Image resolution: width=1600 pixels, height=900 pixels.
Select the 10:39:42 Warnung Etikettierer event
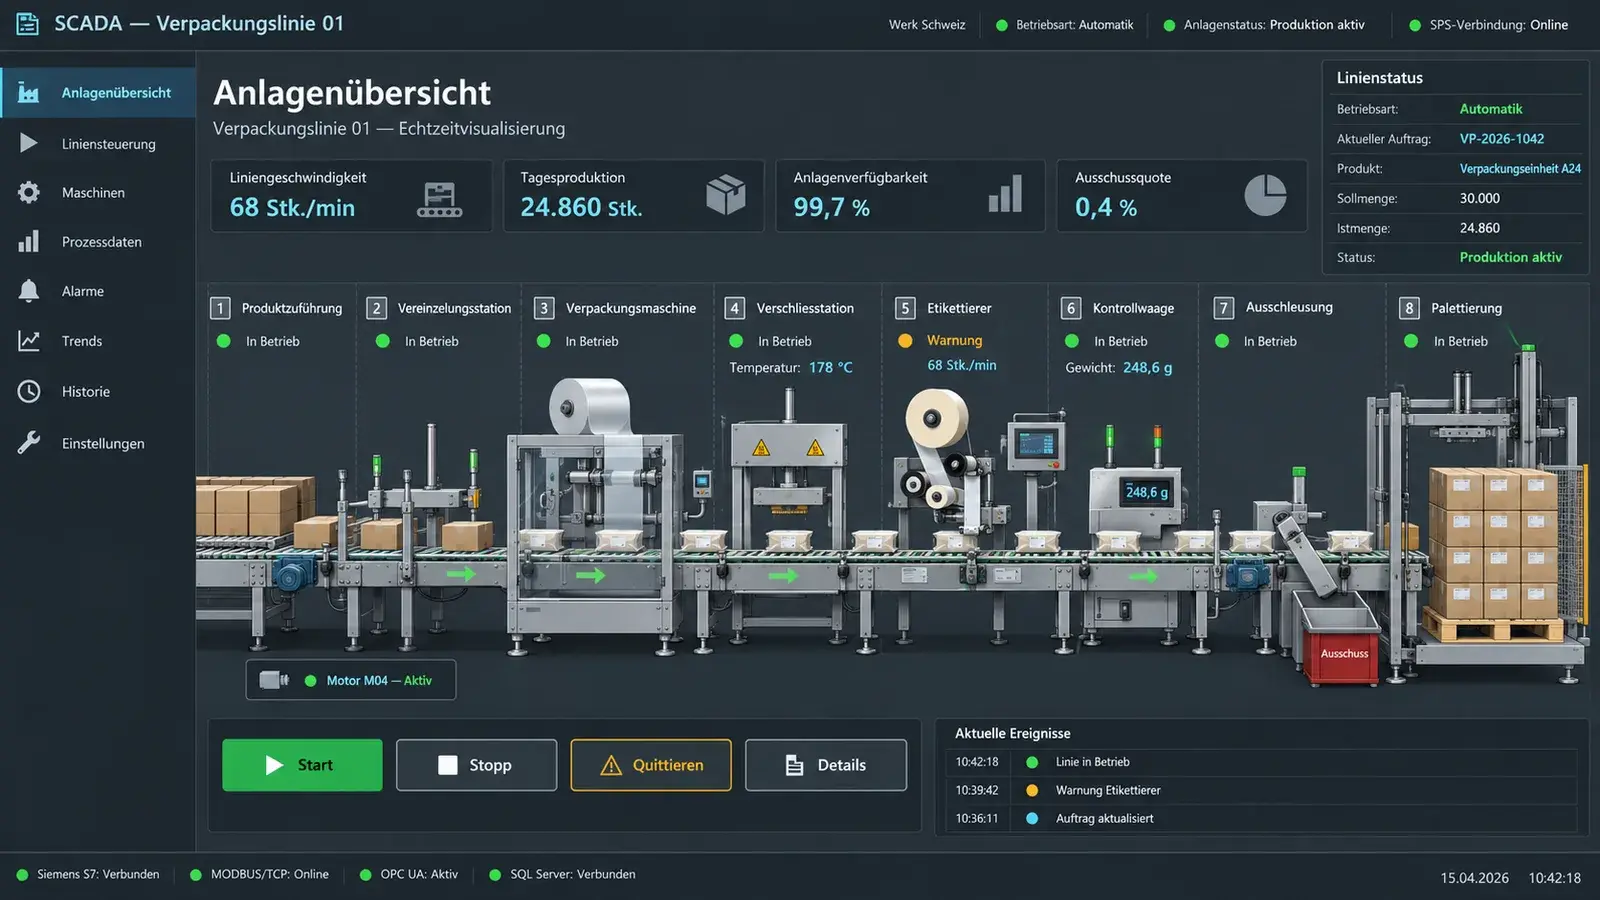click(x=1260, y=790)
